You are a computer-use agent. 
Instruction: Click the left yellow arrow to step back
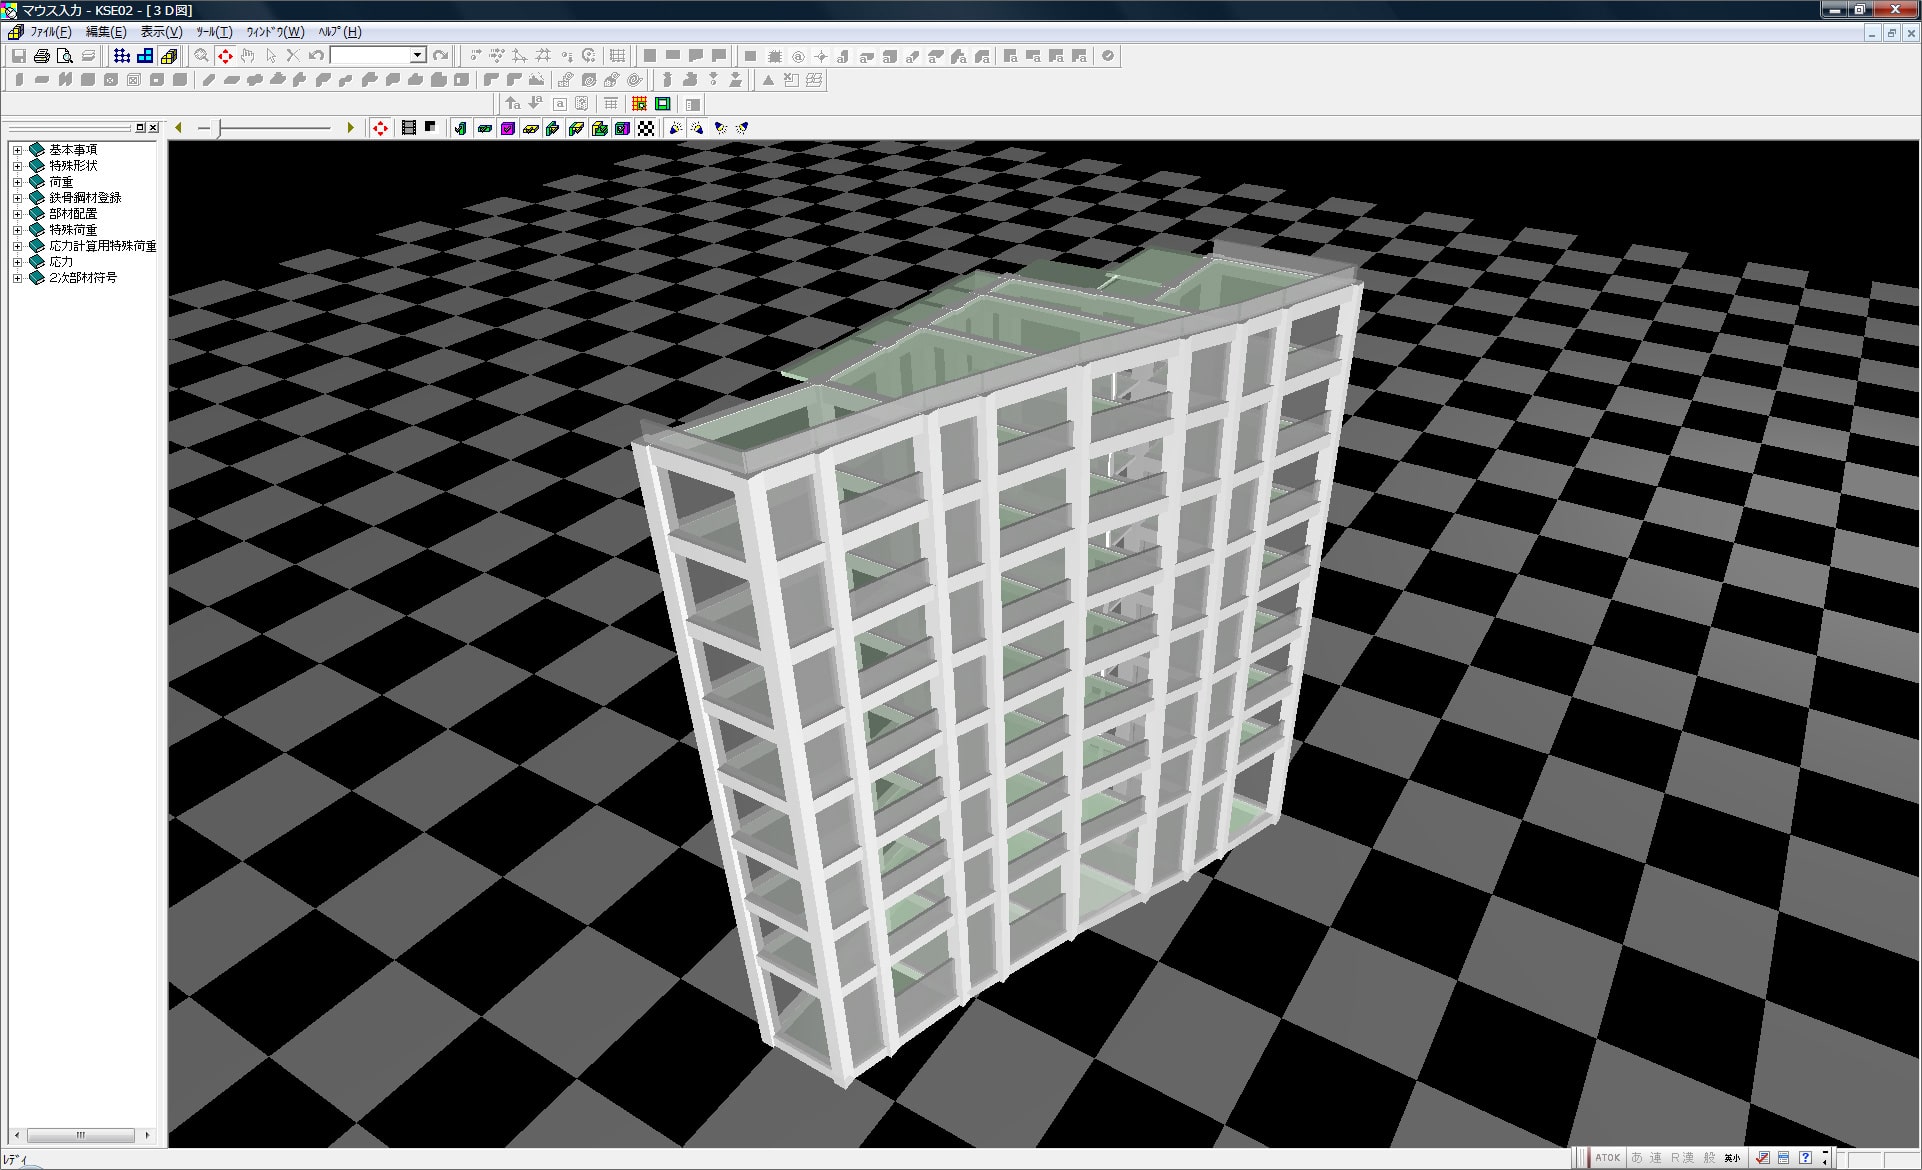[x=178, y=128]
